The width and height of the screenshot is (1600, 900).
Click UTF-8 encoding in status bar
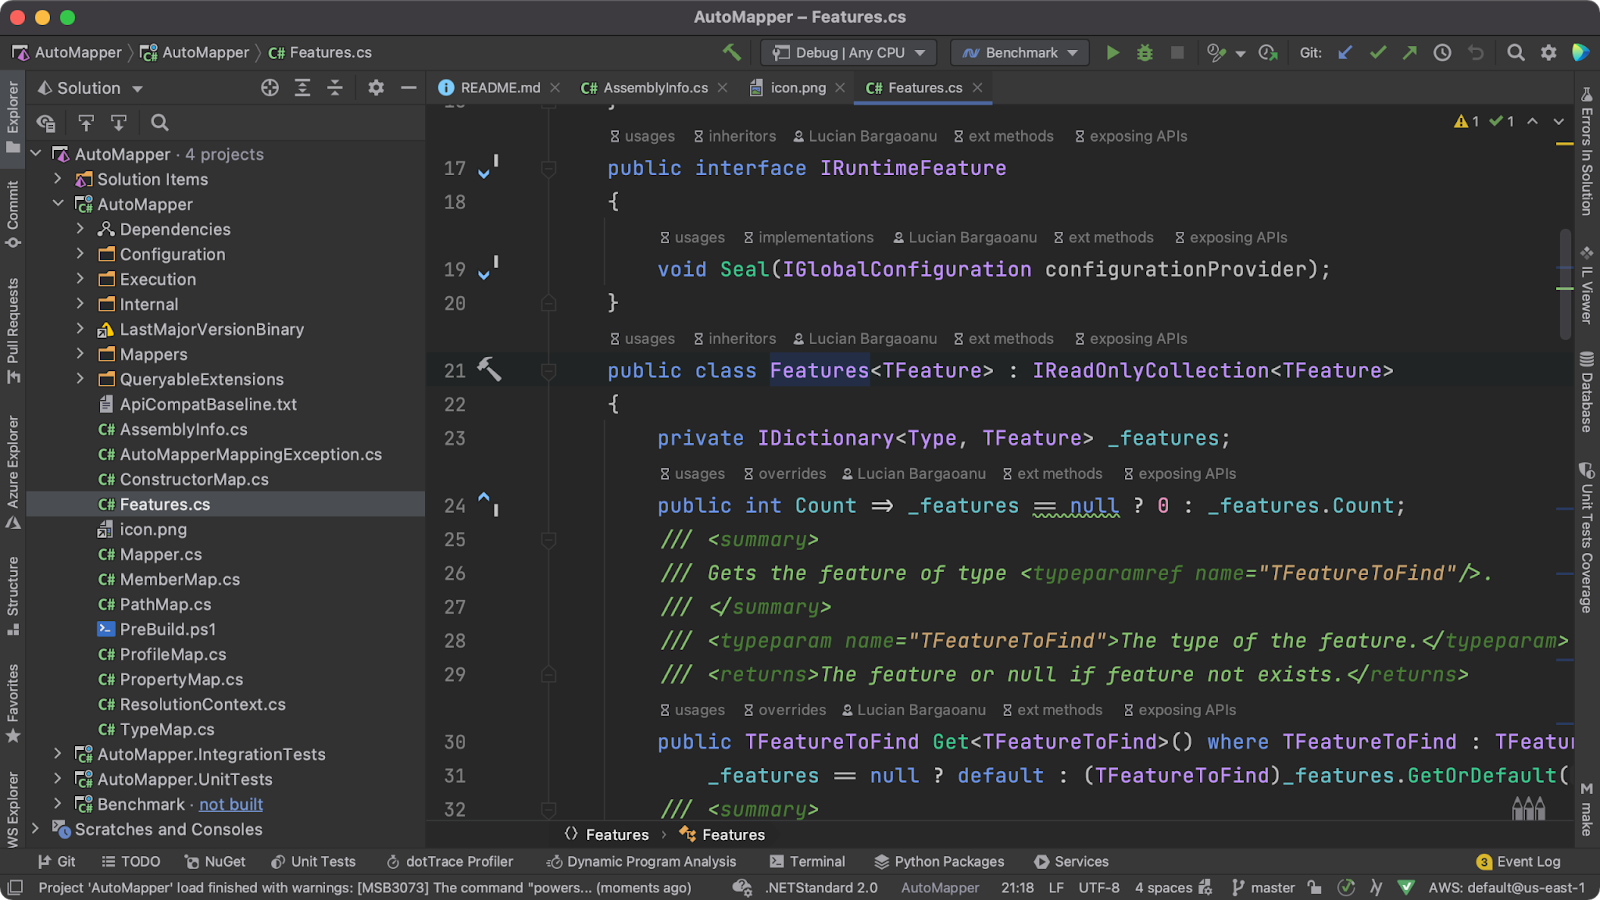[x=1099, y=887]
